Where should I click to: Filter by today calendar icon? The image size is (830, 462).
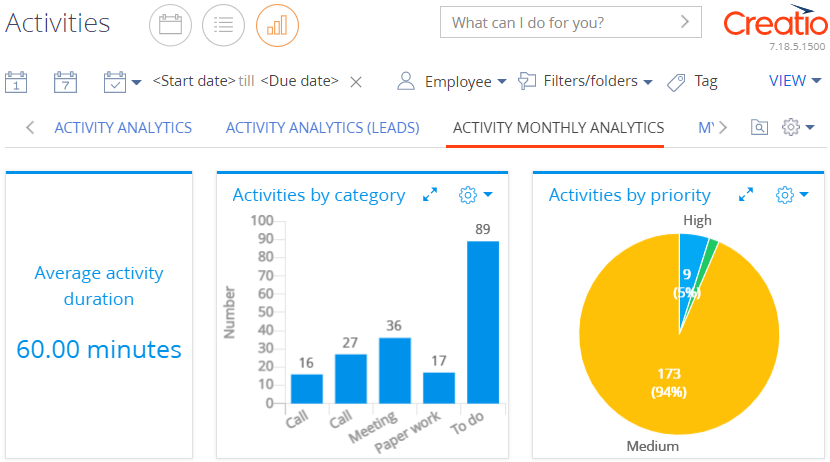click(x=16, y=82)
